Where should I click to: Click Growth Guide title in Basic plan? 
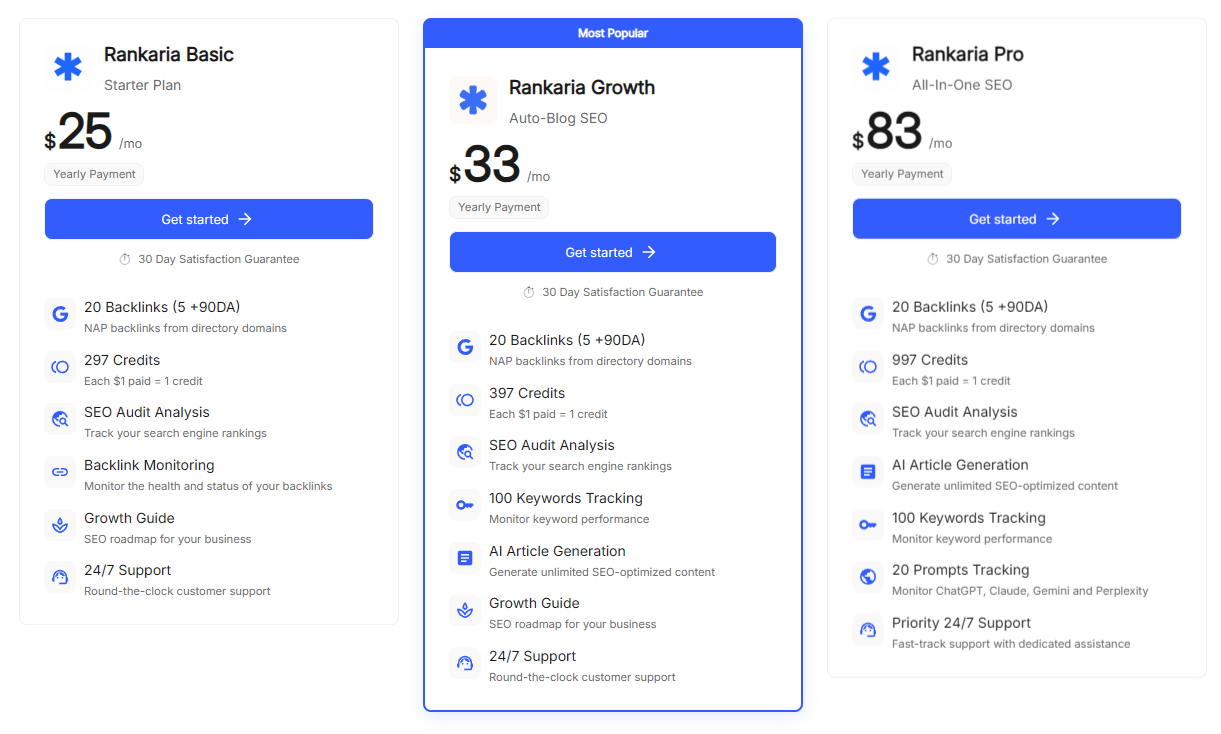click(x=129, y=518)
